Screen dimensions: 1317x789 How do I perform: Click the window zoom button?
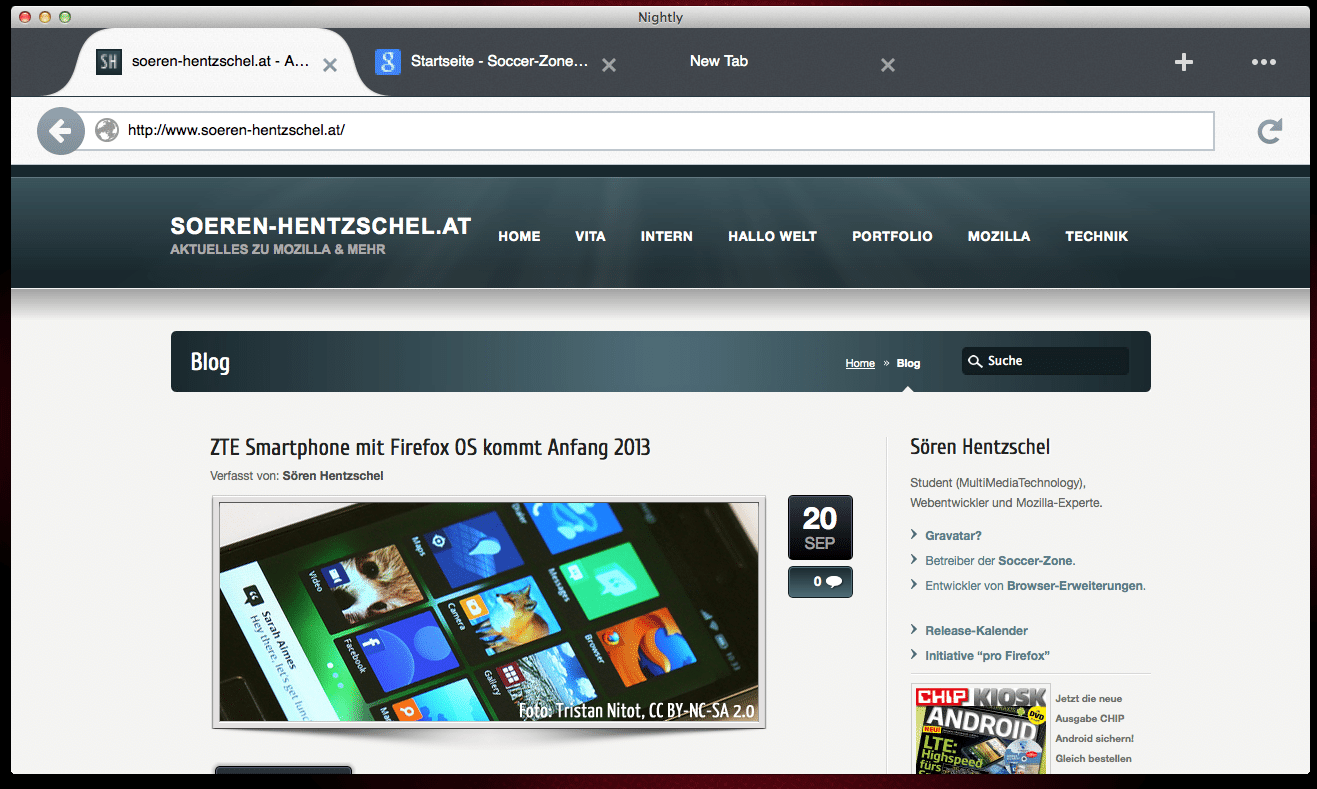click(x=65, y=17)
